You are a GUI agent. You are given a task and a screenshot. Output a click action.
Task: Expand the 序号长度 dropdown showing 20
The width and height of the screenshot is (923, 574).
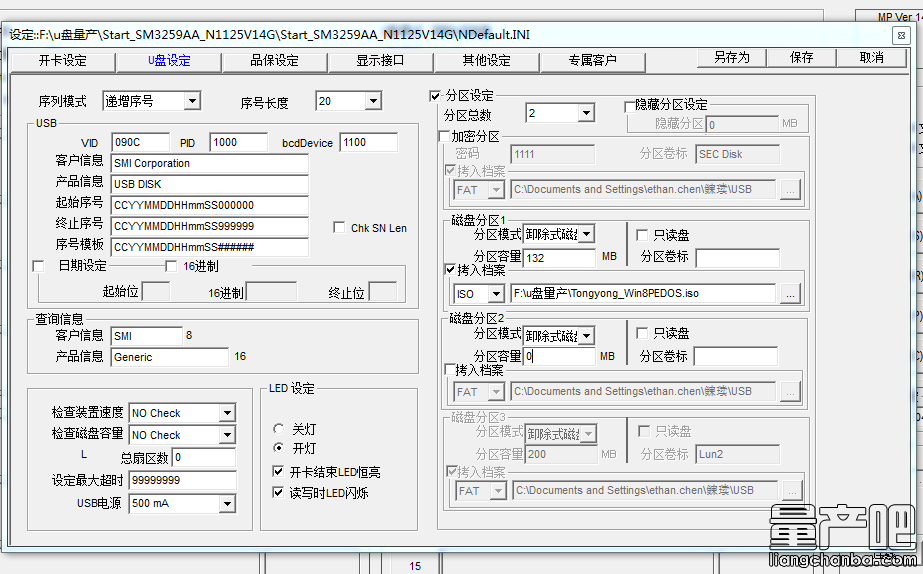(373, 101)
